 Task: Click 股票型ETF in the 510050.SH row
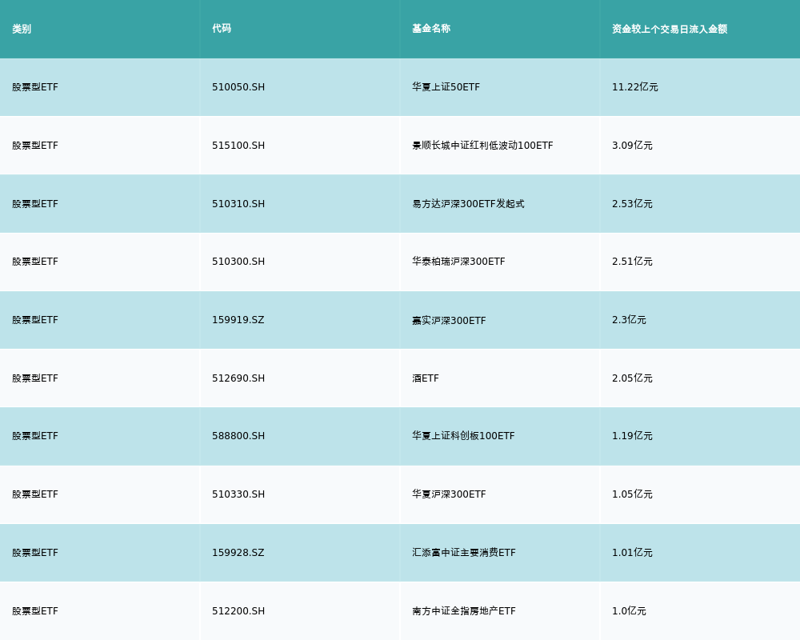35,87
